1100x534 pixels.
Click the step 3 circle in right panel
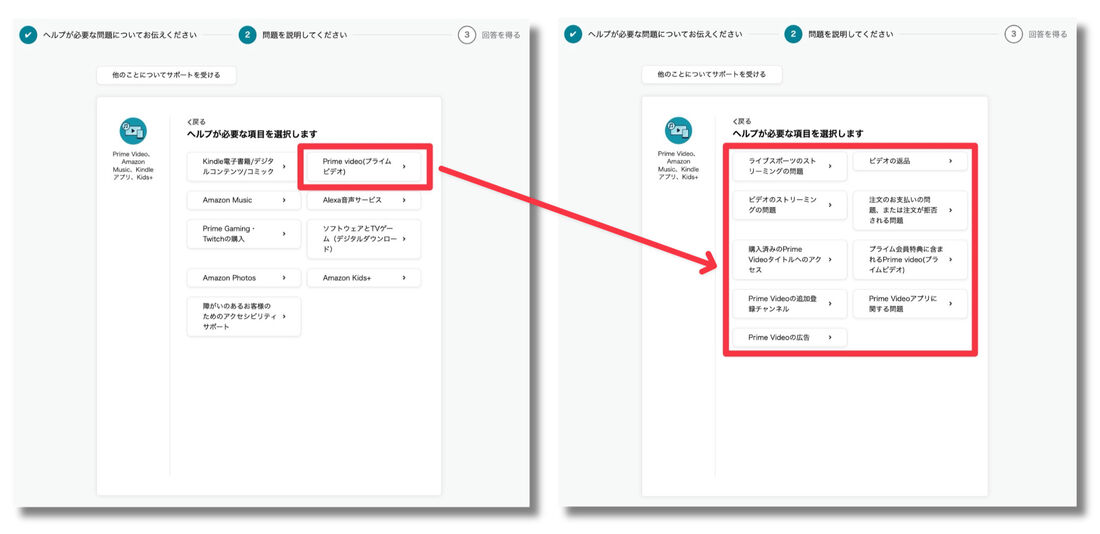(x=1012, y=34)
